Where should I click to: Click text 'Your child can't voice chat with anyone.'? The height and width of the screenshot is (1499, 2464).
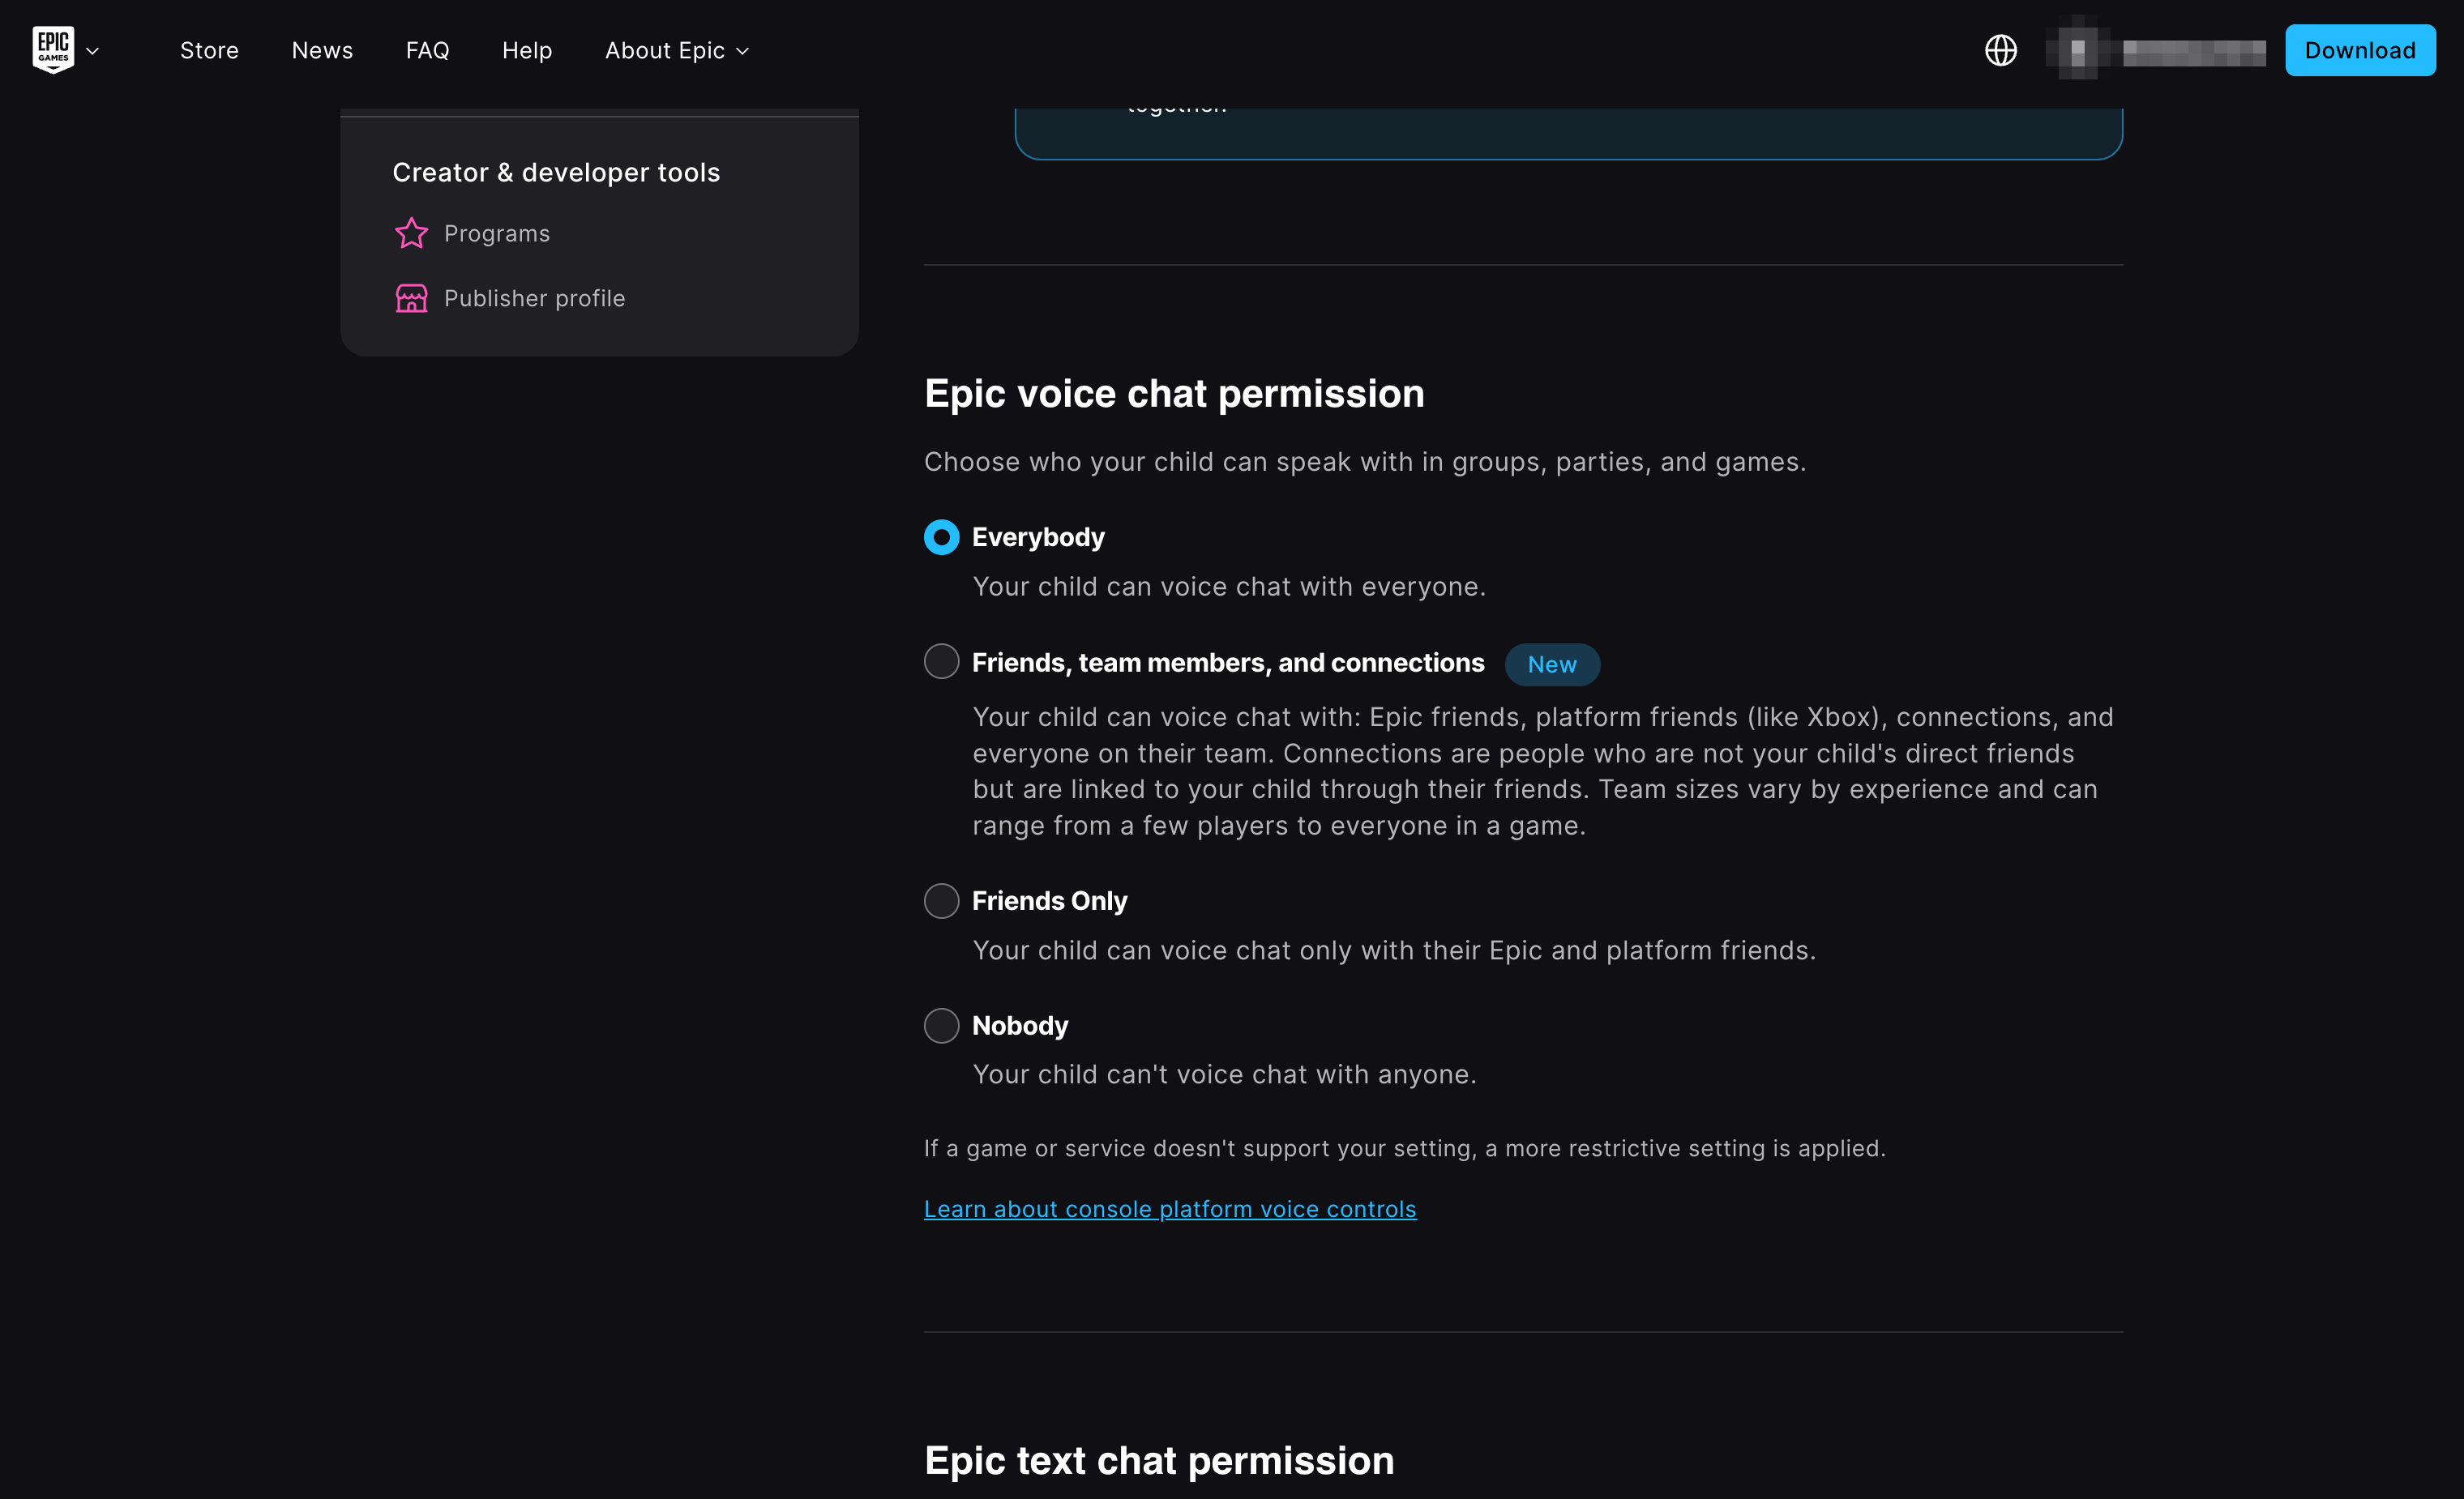(1224, 1074)
